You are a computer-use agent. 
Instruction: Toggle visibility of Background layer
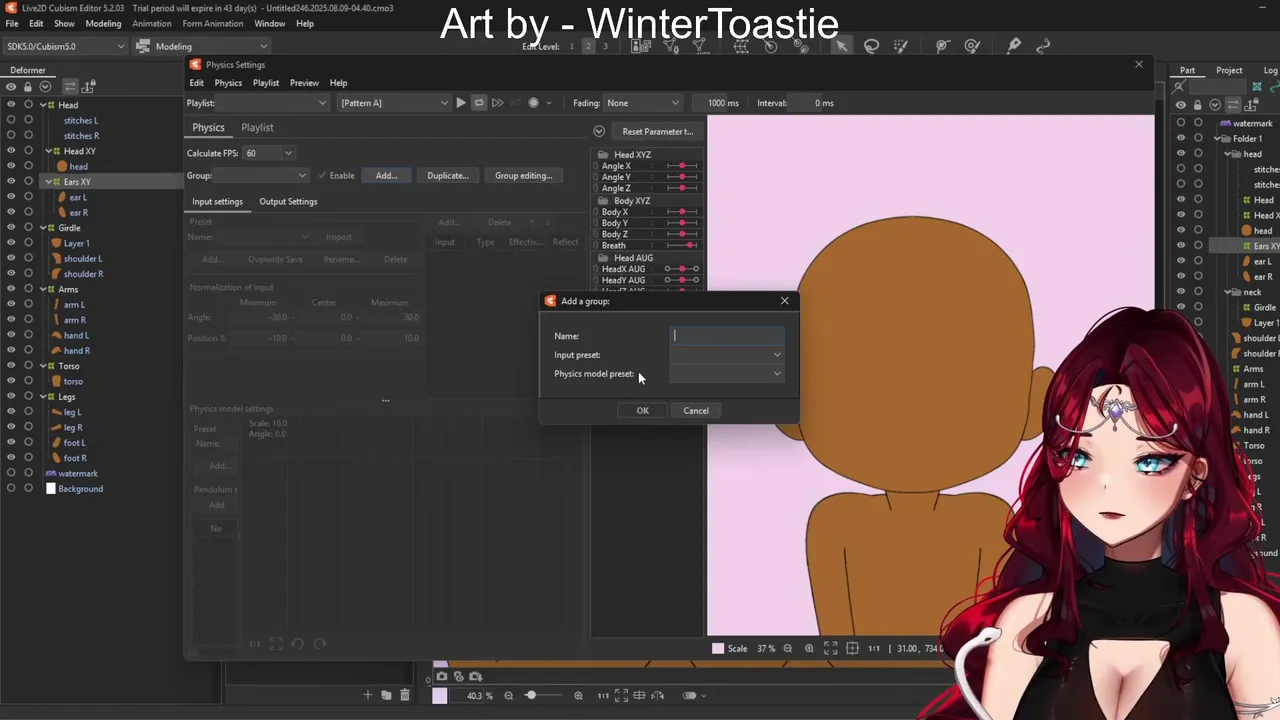(11, 489)
